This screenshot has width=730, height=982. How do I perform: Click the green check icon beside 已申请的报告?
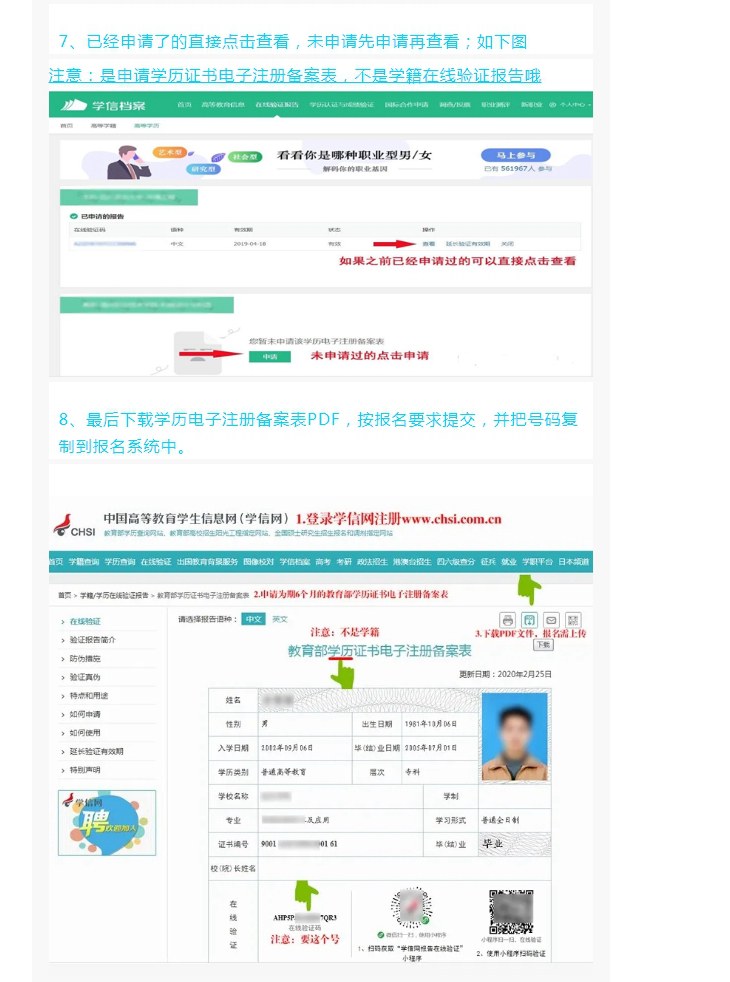tap(73, 216)
